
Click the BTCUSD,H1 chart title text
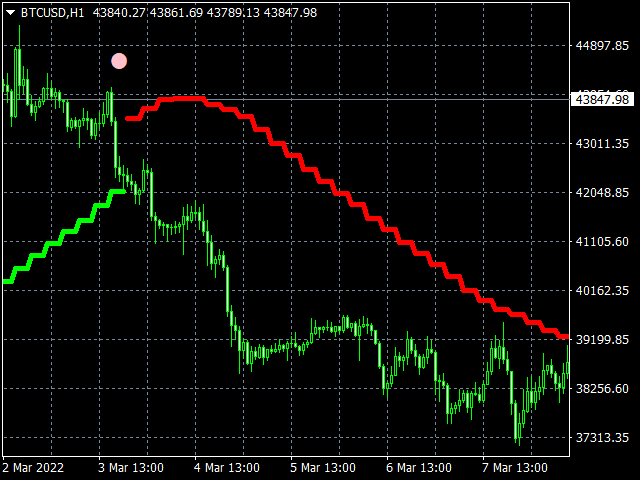[52, 13]
